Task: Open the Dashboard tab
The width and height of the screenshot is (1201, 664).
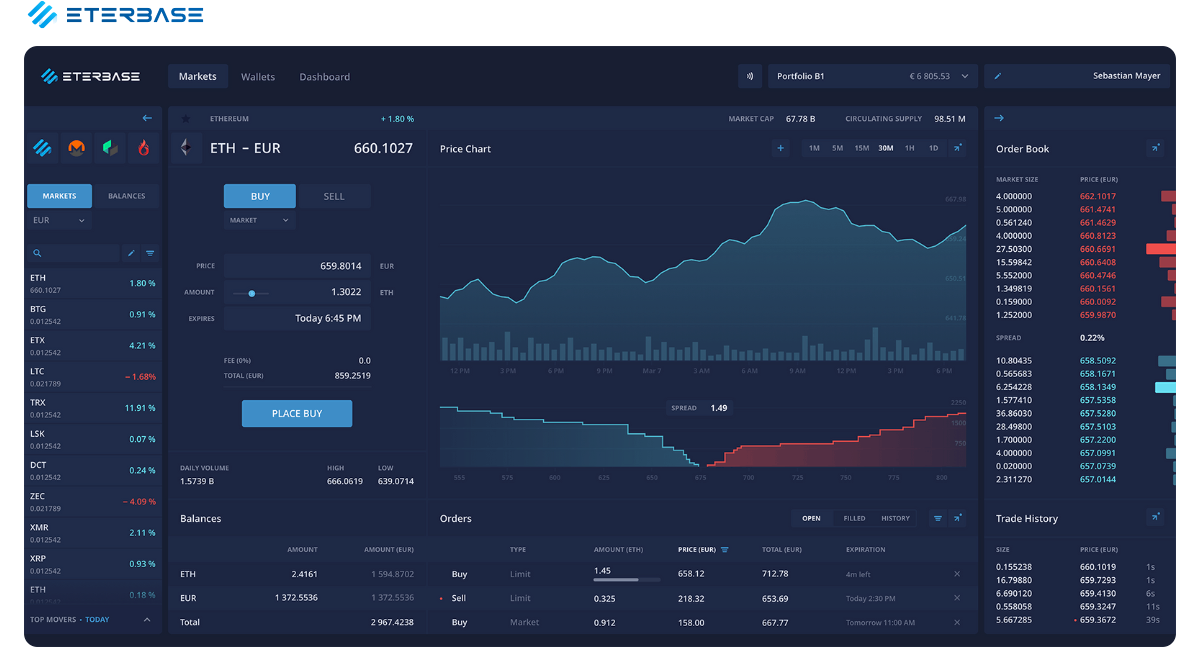Action: 325,76
